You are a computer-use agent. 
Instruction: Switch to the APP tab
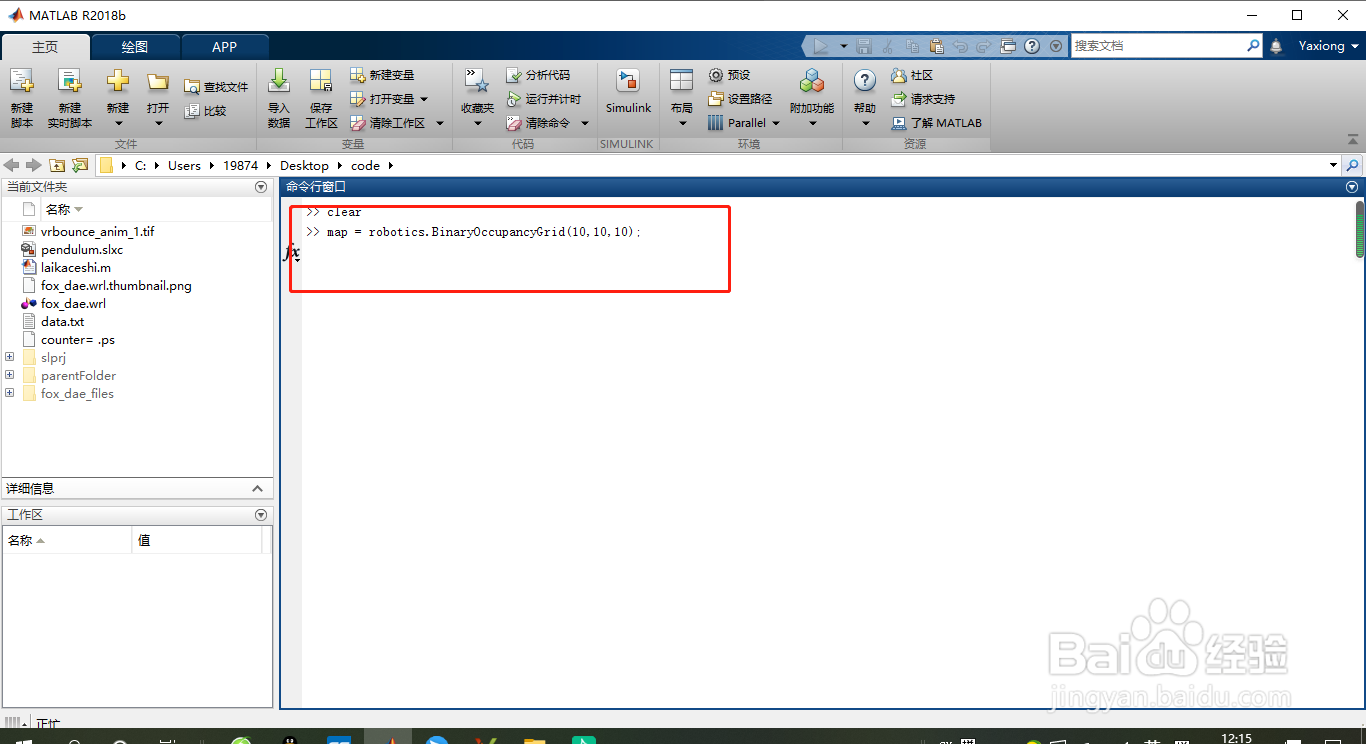pyautogui.click(x=225, y=47)
